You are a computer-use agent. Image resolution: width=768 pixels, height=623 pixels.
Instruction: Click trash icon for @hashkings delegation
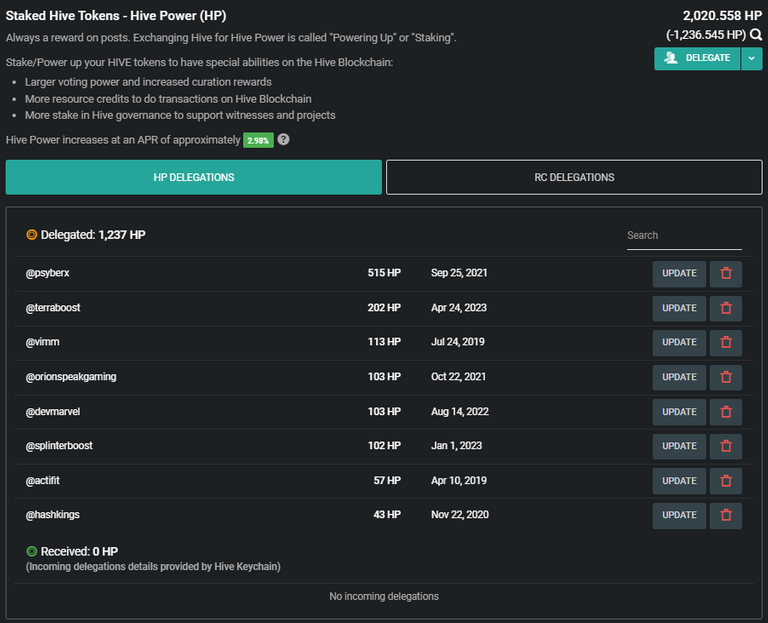726,515
